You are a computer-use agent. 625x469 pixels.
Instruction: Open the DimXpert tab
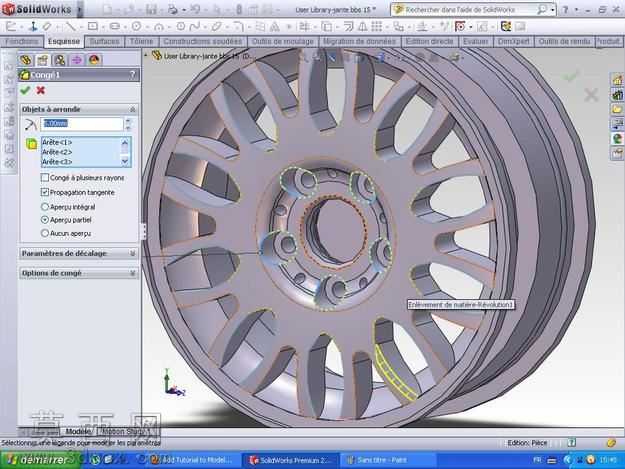pyautogui.click(x=513, y=41)
